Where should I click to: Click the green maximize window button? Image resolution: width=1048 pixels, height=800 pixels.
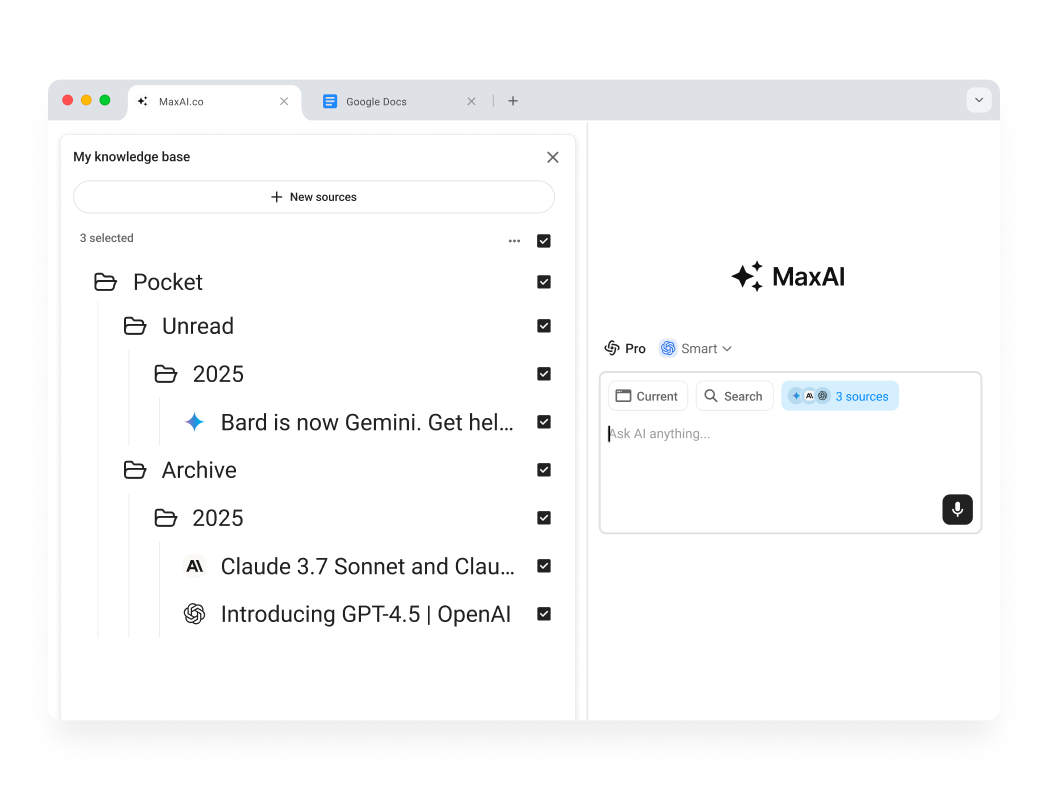pos(105,100)
